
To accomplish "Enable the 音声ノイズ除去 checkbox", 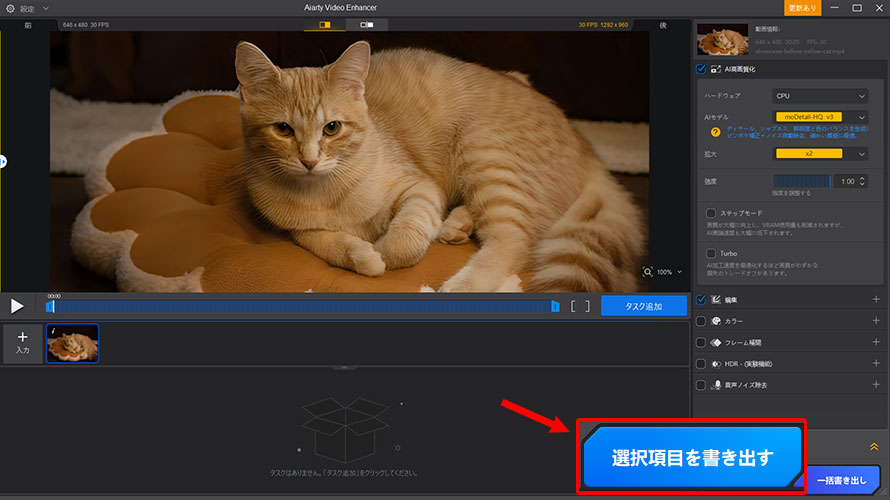I will (701, 385).
